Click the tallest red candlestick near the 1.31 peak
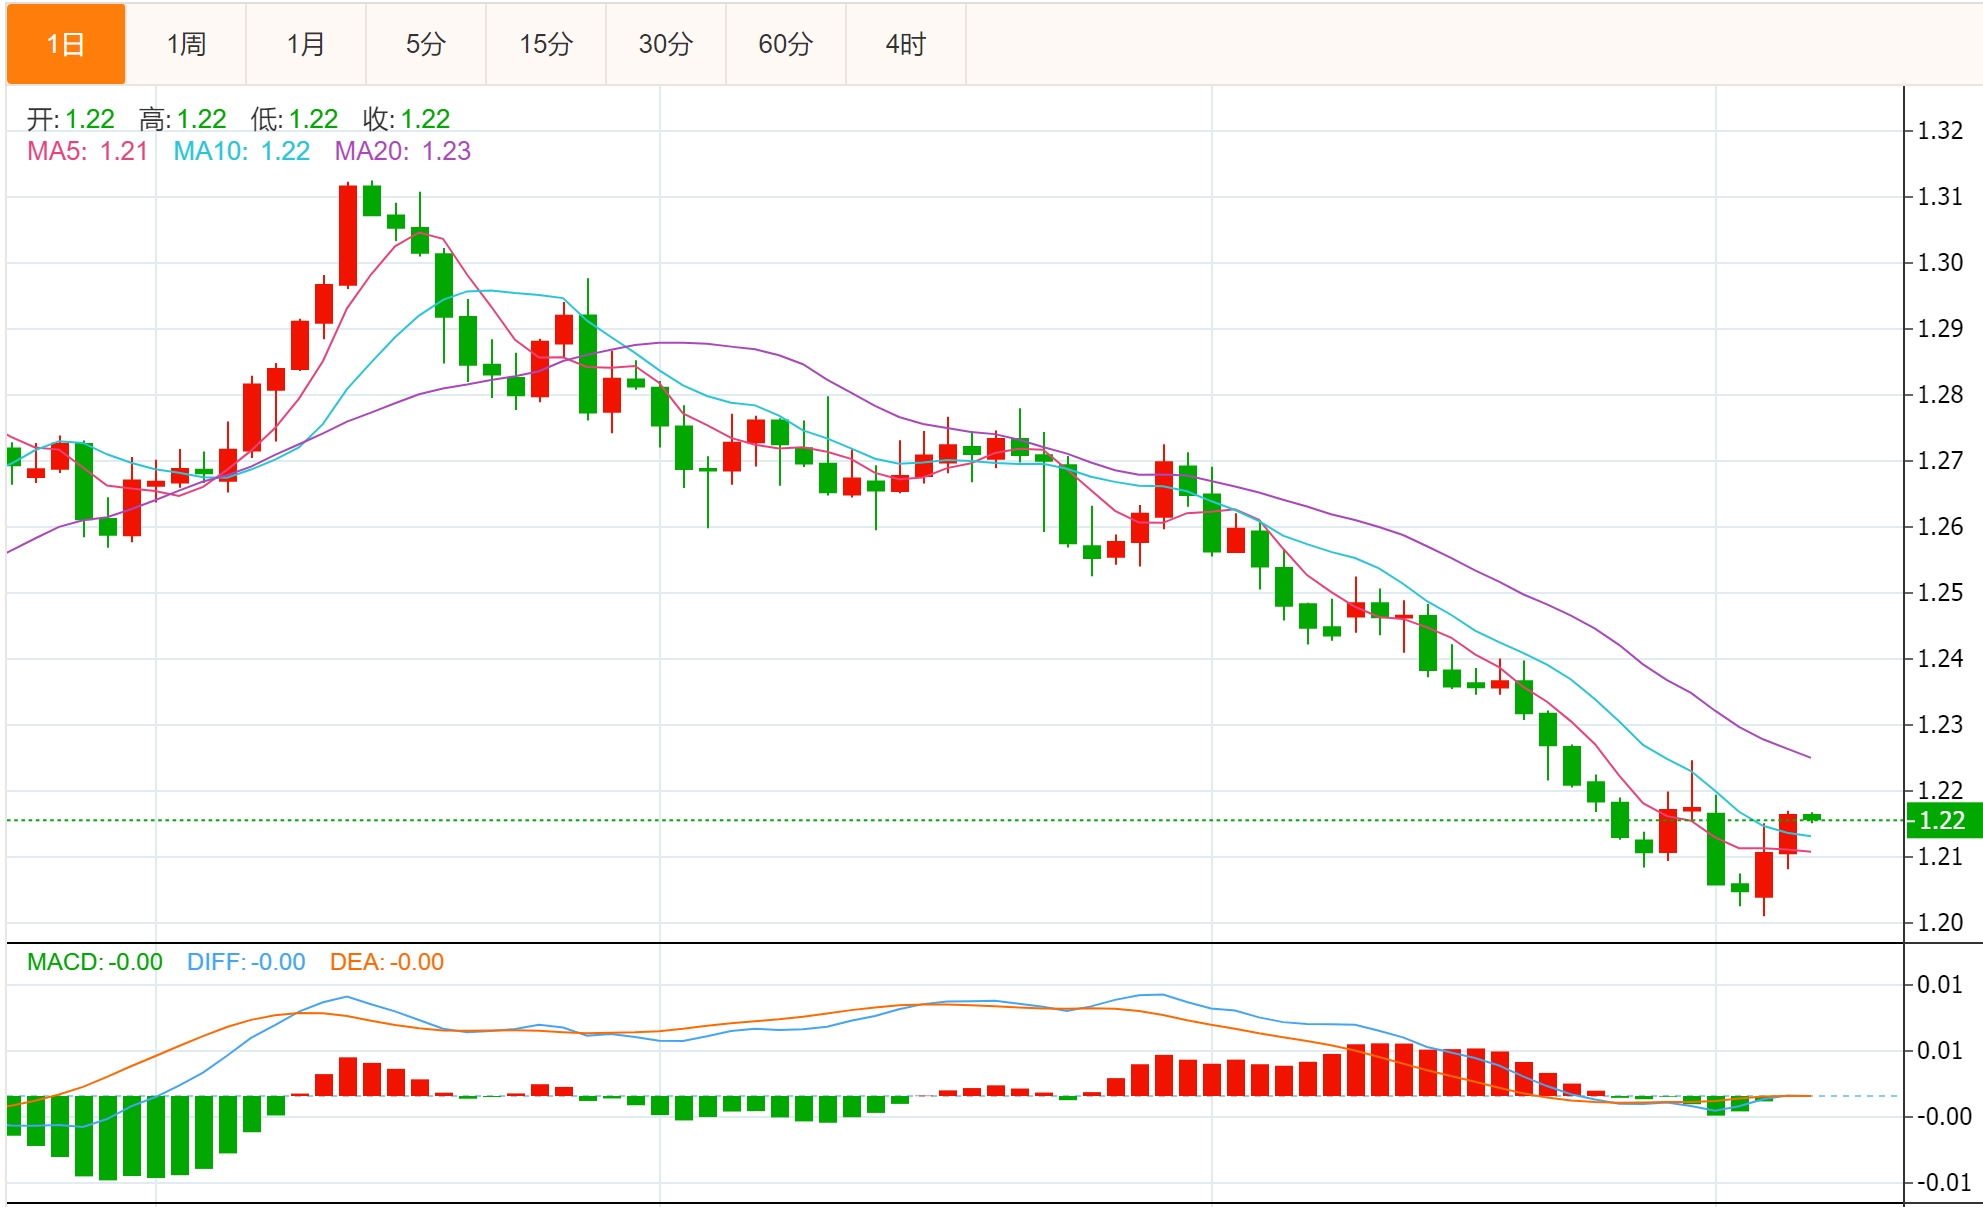The width and height of the screenshot is (1983, 1207). (x=348, y=235)
